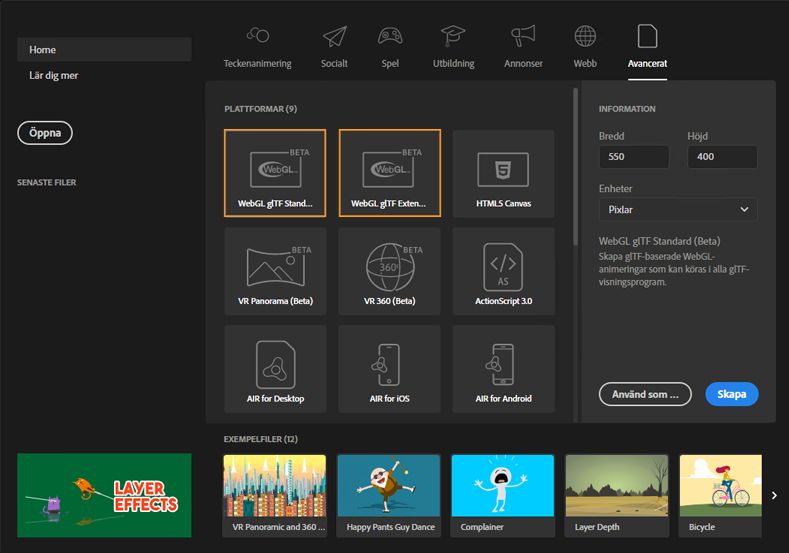The width and height of the screenshot is (789, 553).
Task: Choose AIR for iOS platform
Action: [389, 369]
